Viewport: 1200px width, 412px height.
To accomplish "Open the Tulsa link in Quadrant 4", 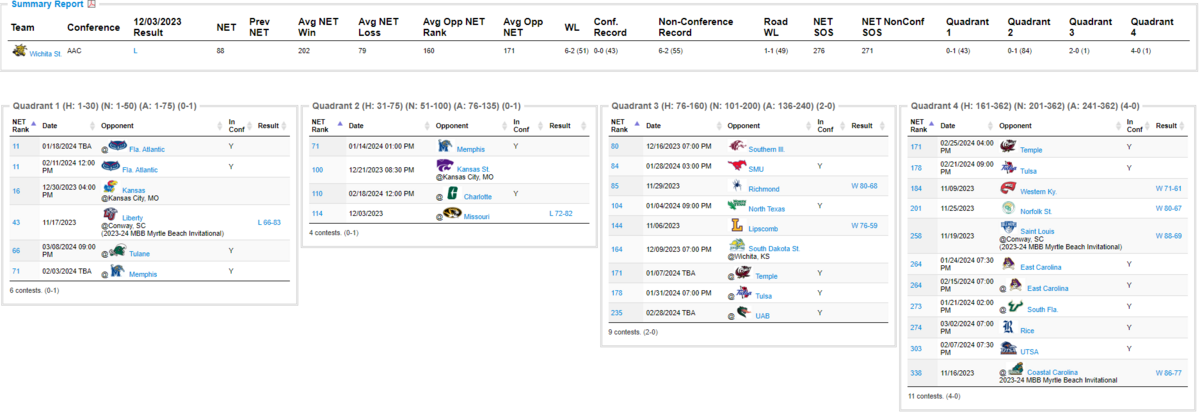I will point(1030,170).
